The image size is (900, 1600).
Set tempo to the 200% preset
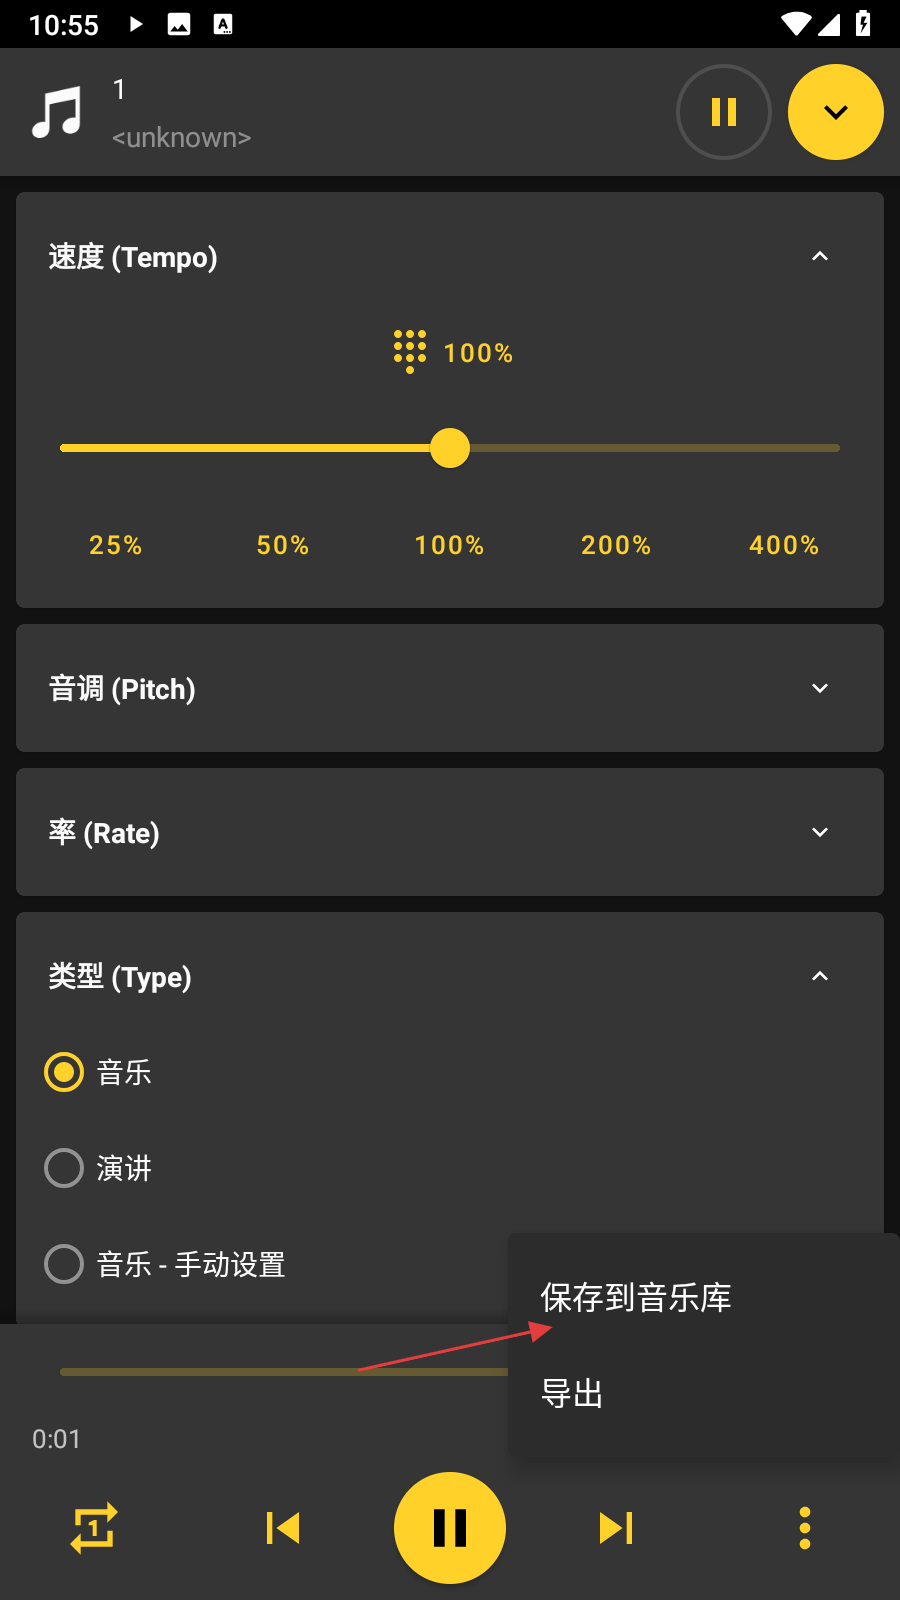click(616, 545)
